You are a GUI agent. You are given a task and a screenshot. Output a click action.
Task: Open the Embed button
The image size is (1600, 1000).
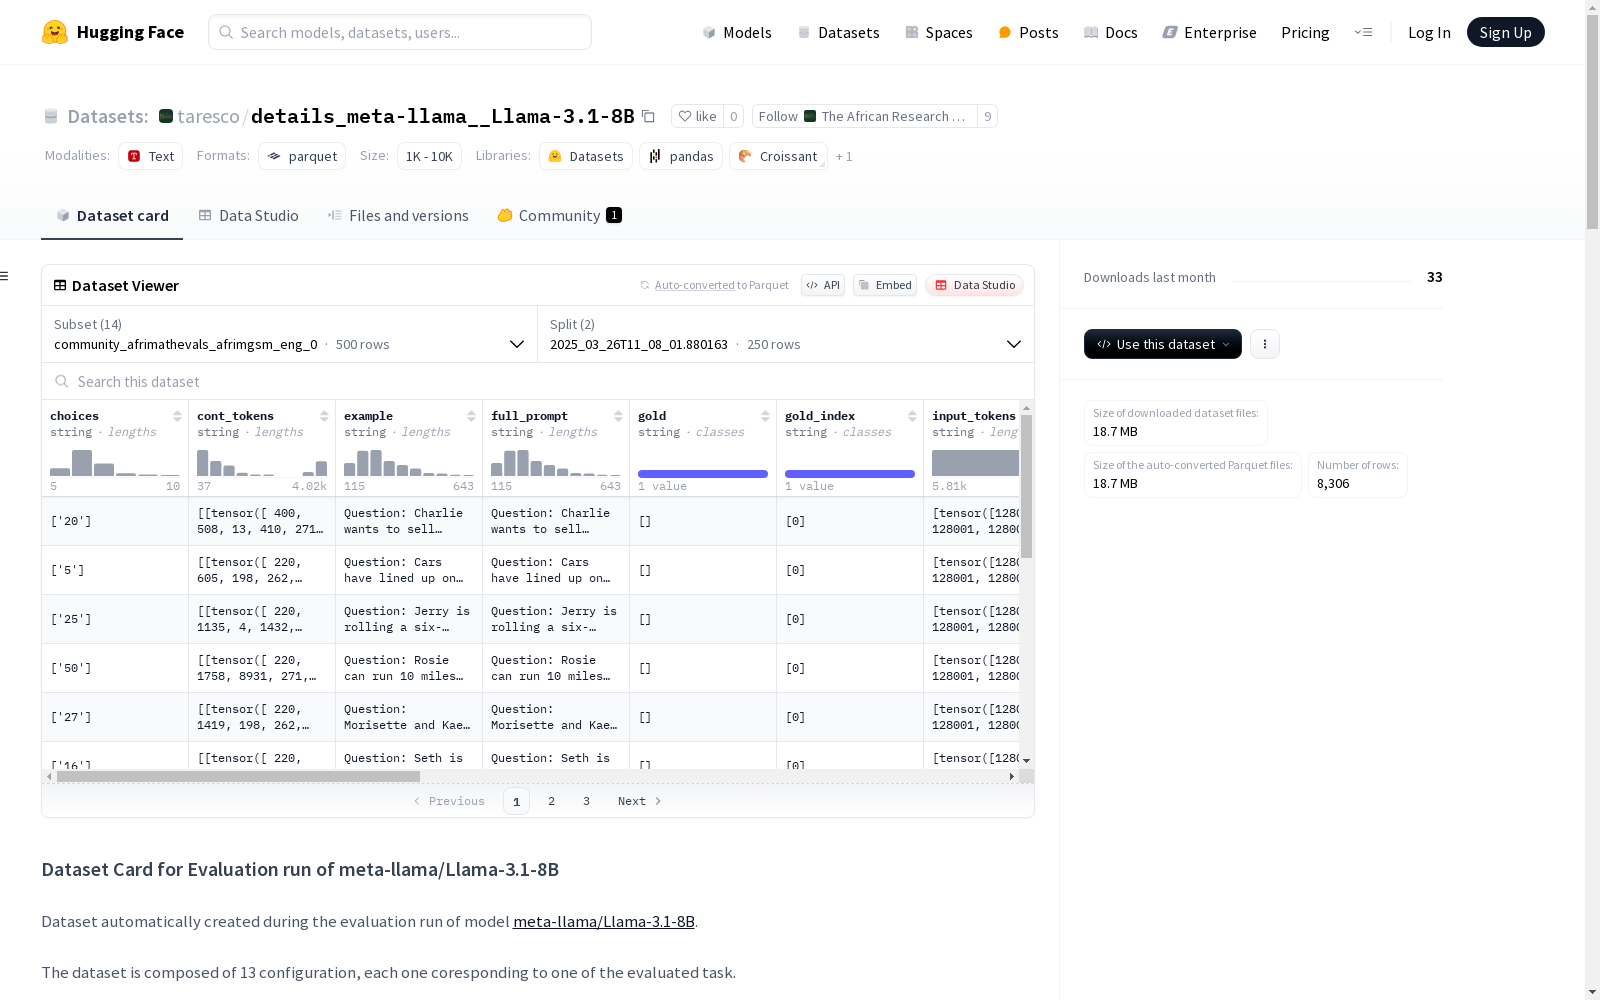(885, 285)
